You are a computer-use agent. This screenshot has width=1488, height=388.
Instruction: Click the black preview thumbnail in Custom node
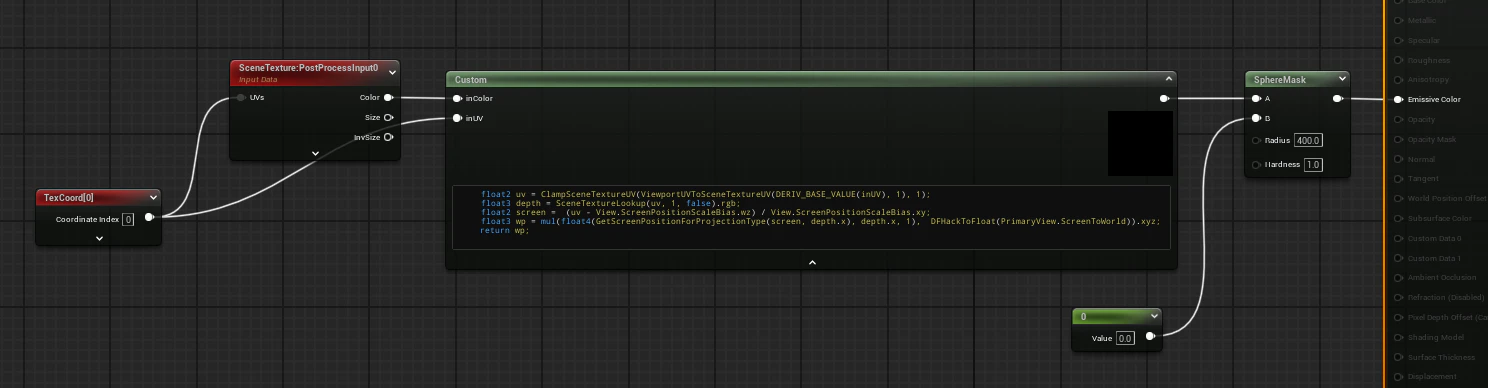click(x=1140, y=143)
